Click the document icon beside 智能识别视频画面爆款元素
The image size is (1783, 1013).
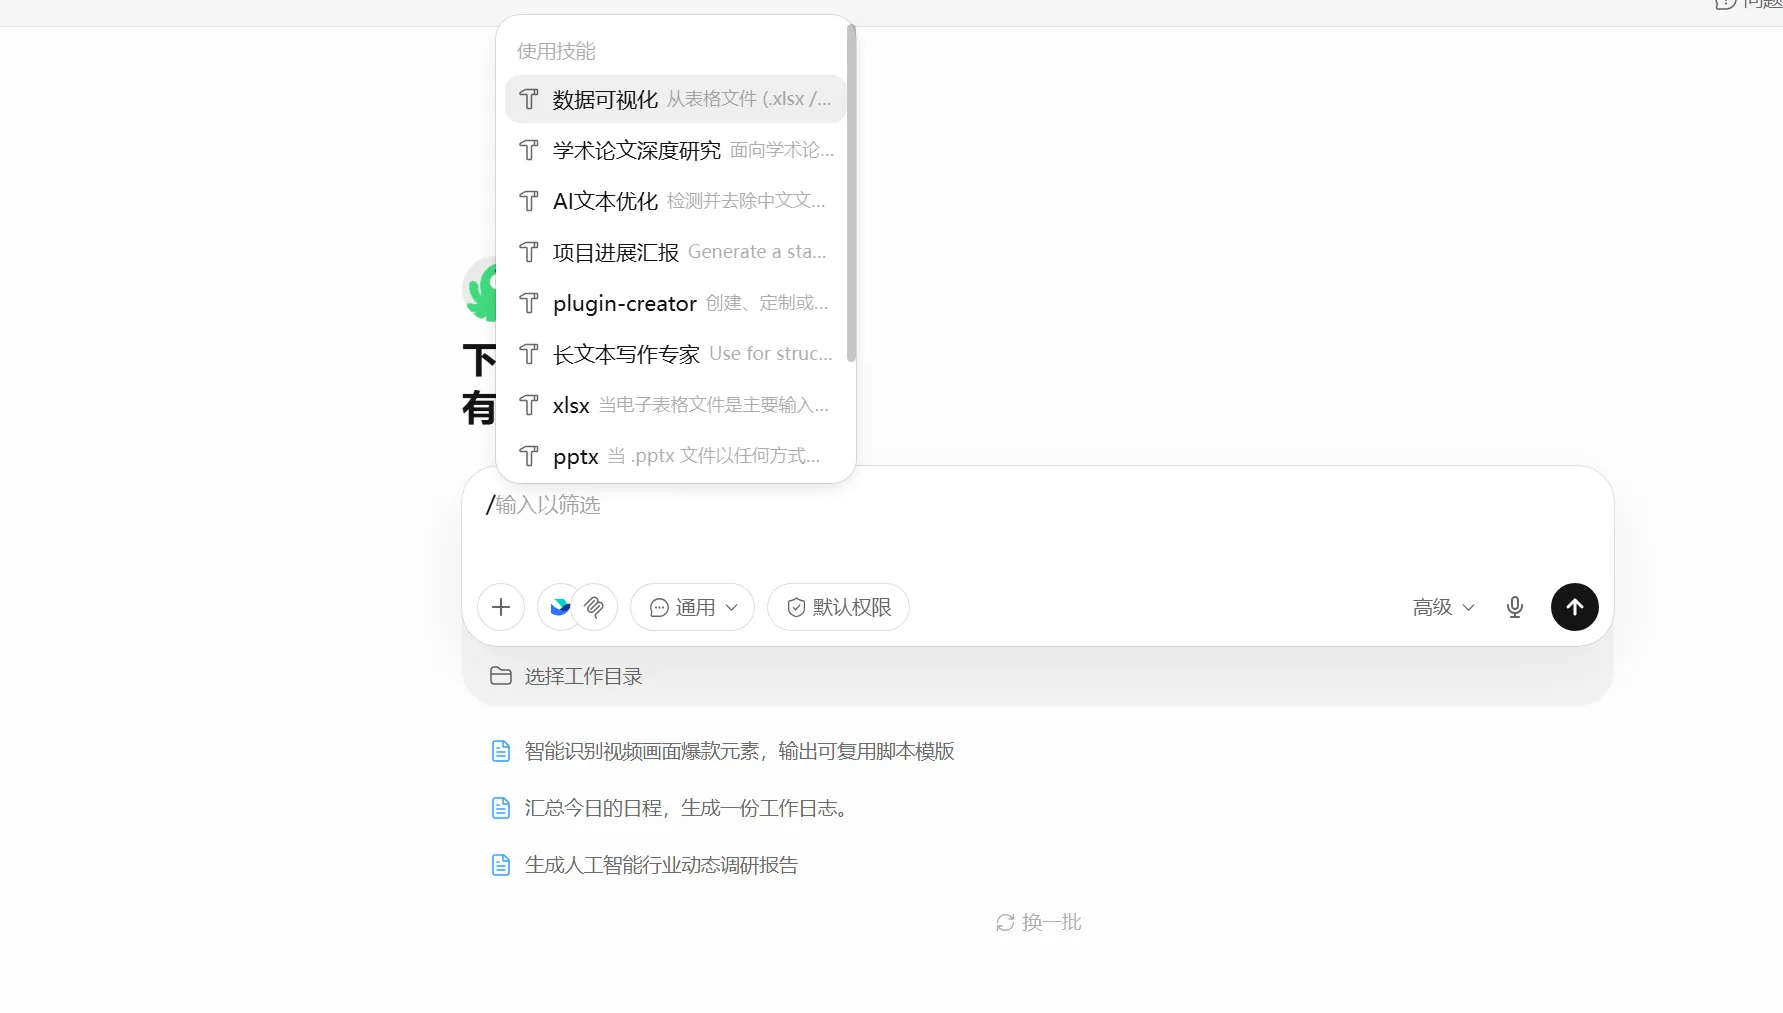(x=501, y=751)
